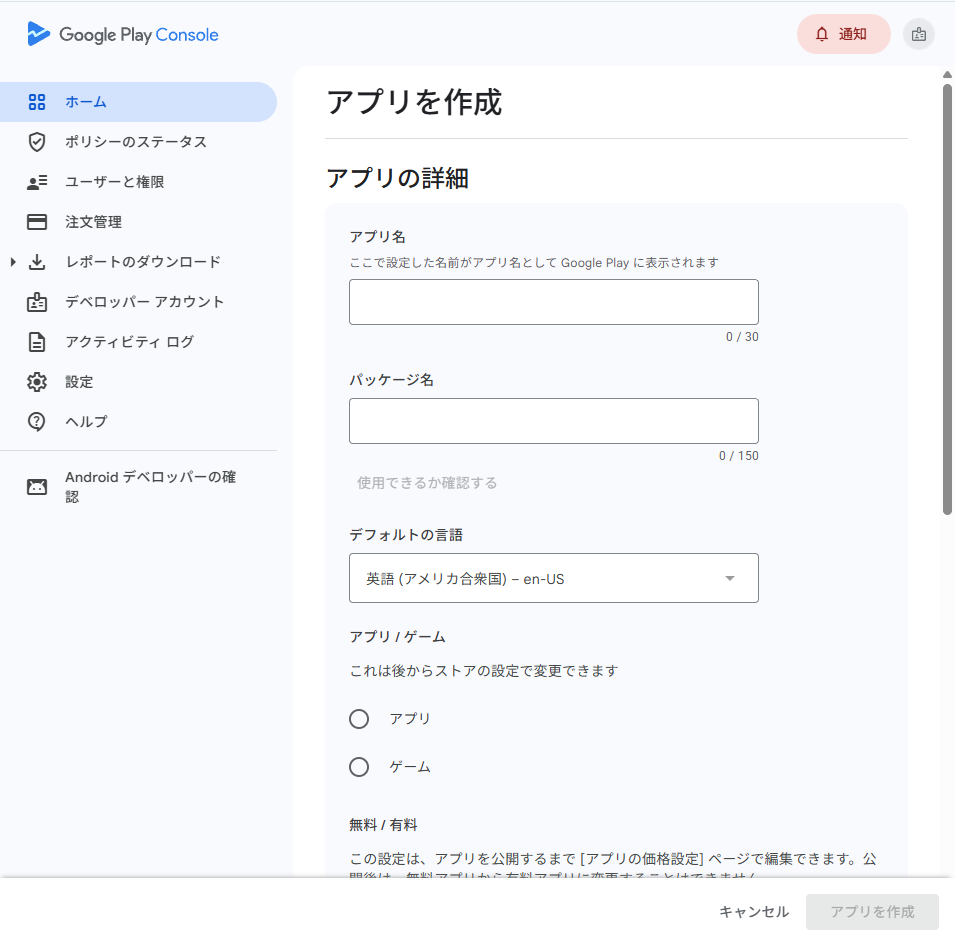Click the 0 / 150 character counter
The width and height of the screenshot is (955, 946).
739,456
